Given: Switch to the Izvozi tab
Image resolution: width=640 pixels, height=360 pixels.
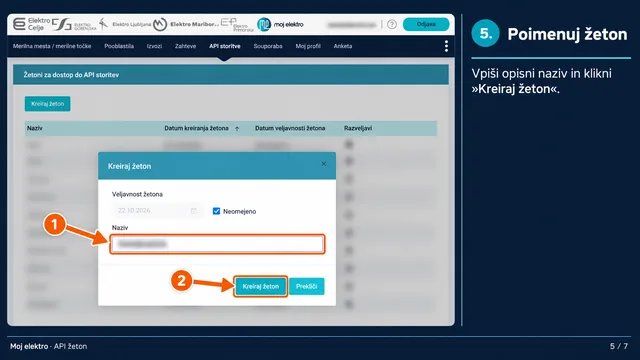Looking at the screenshot, I should point(154,46).
